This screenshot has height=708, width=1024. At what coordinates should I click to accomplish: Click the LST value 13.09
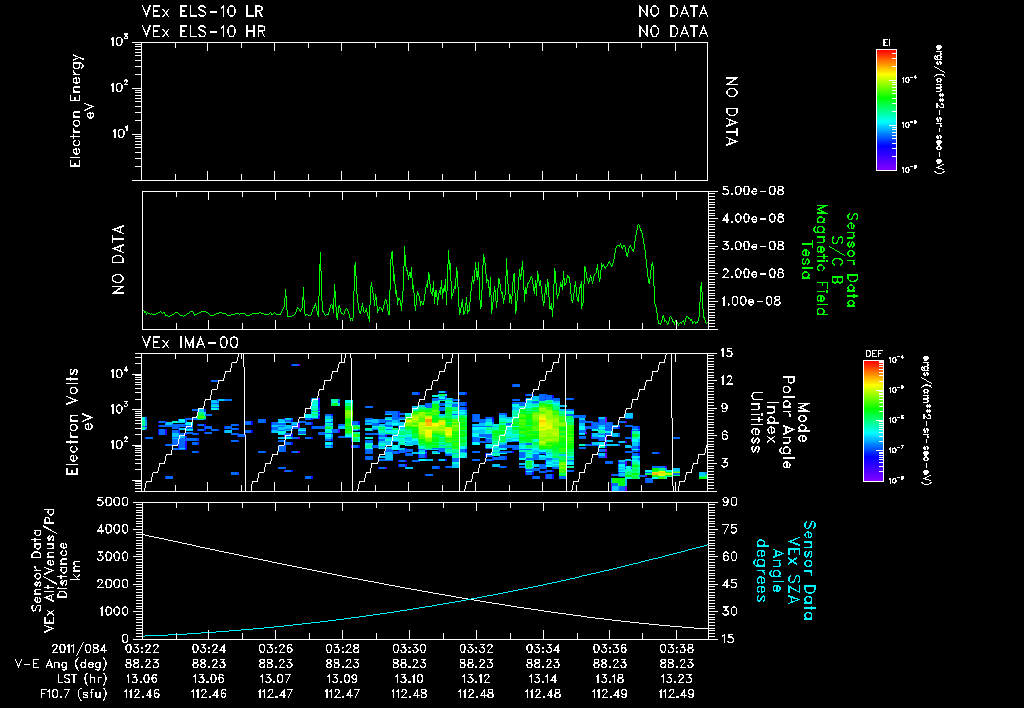pos(342,679)
